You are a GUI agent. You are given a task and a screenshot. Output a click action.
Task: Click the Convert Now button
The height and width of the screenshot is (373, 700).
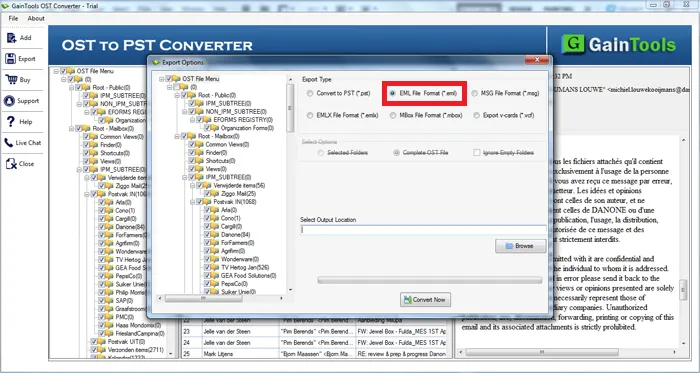(x=425, y=300)
